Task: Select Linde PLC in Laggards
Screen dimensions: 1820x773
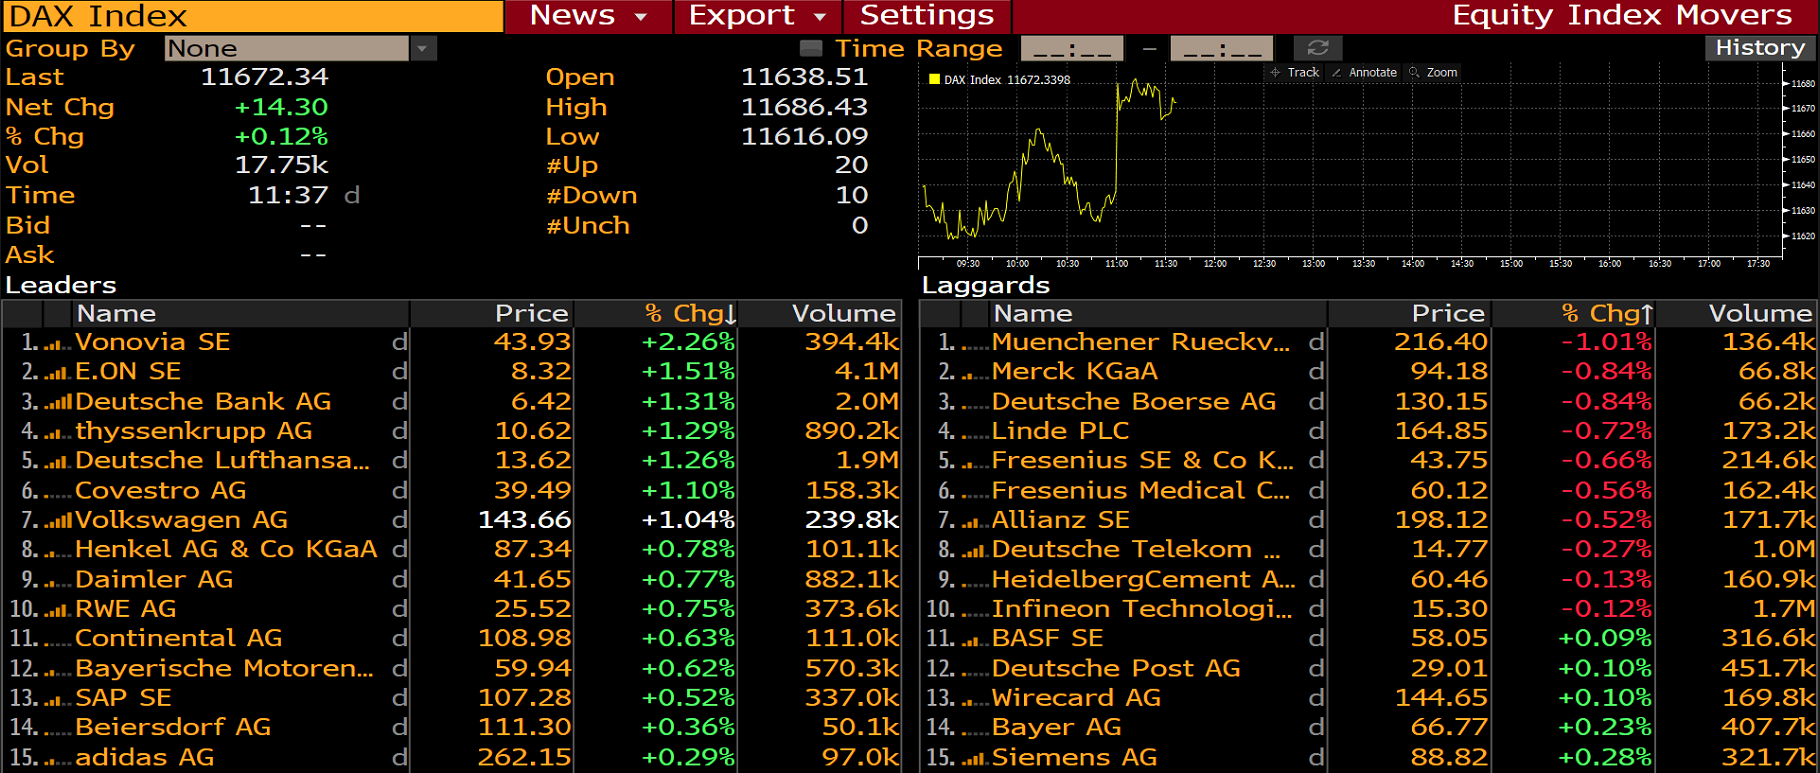Action: click(1368, 432)
